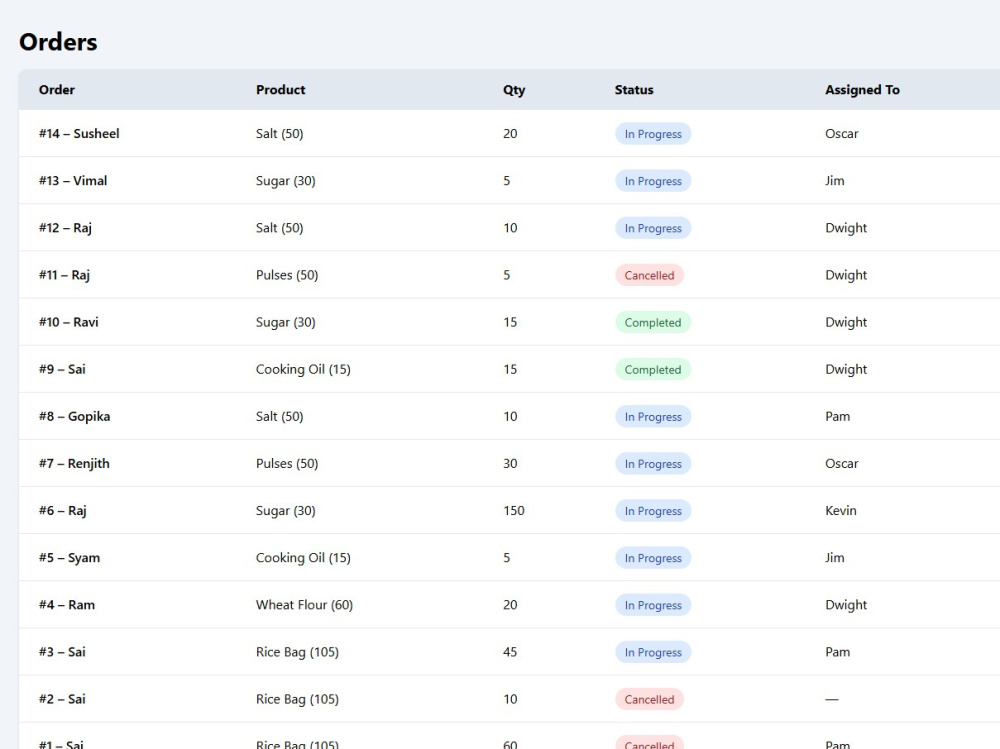
Task: Click the Assigned To column header
Action: (x=862, y=90)
